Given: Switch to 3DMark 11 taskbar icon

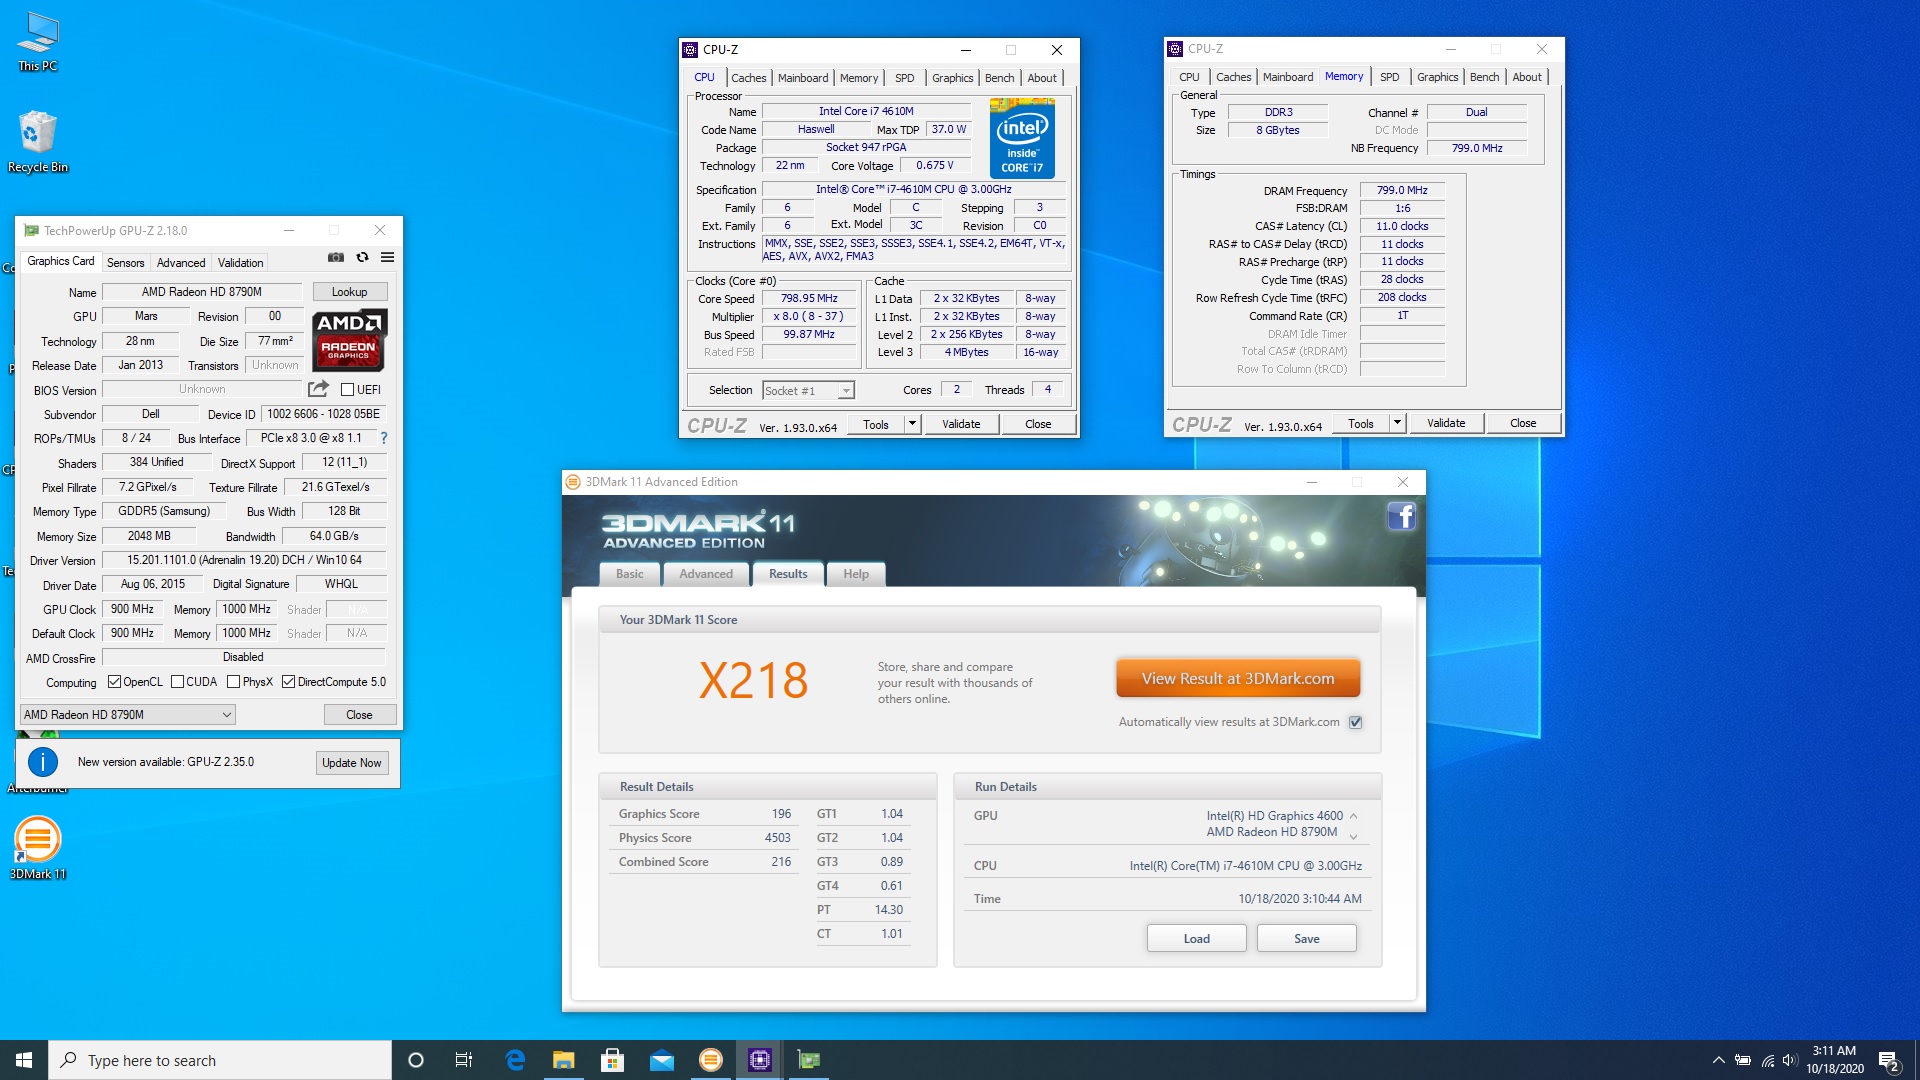Looking at the screenshot, I should pos(711,1060).
